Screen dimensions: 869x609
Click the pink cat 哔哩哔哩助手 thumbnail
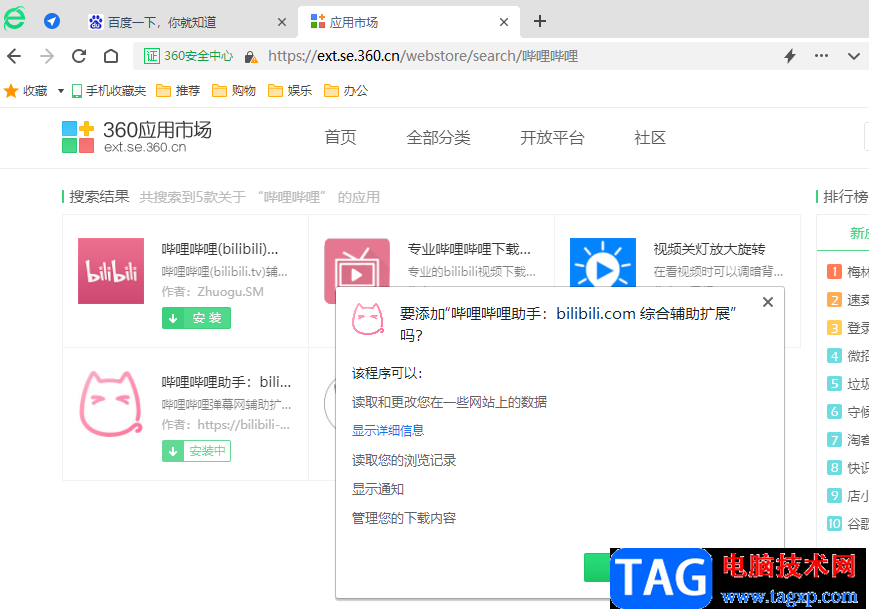point(111,404)
